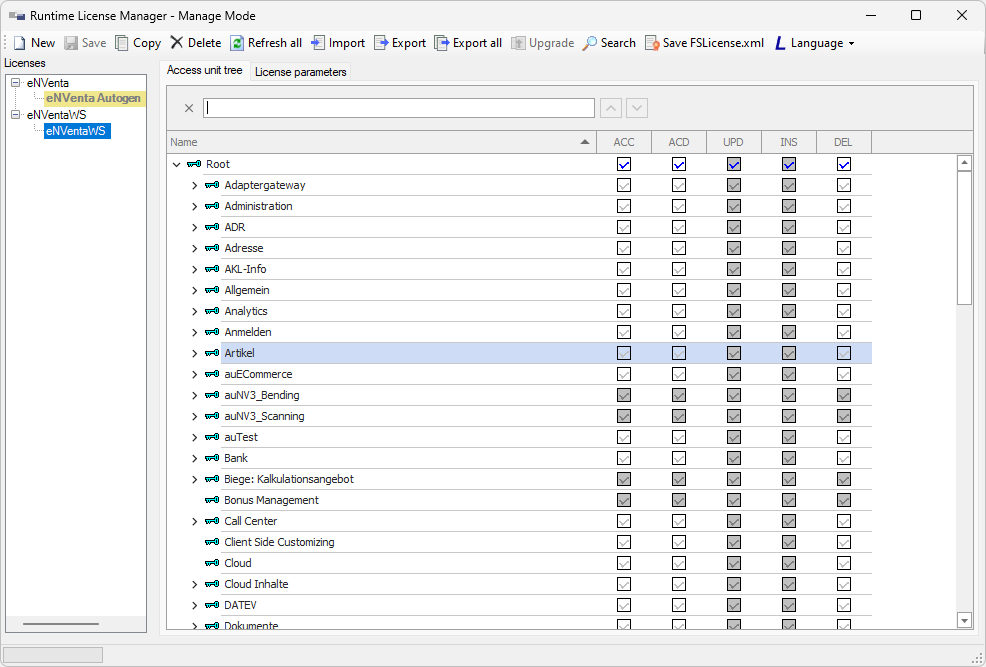
Task: Click the key icon beside Client Side Customizing
Action: (x=213, y=542)
